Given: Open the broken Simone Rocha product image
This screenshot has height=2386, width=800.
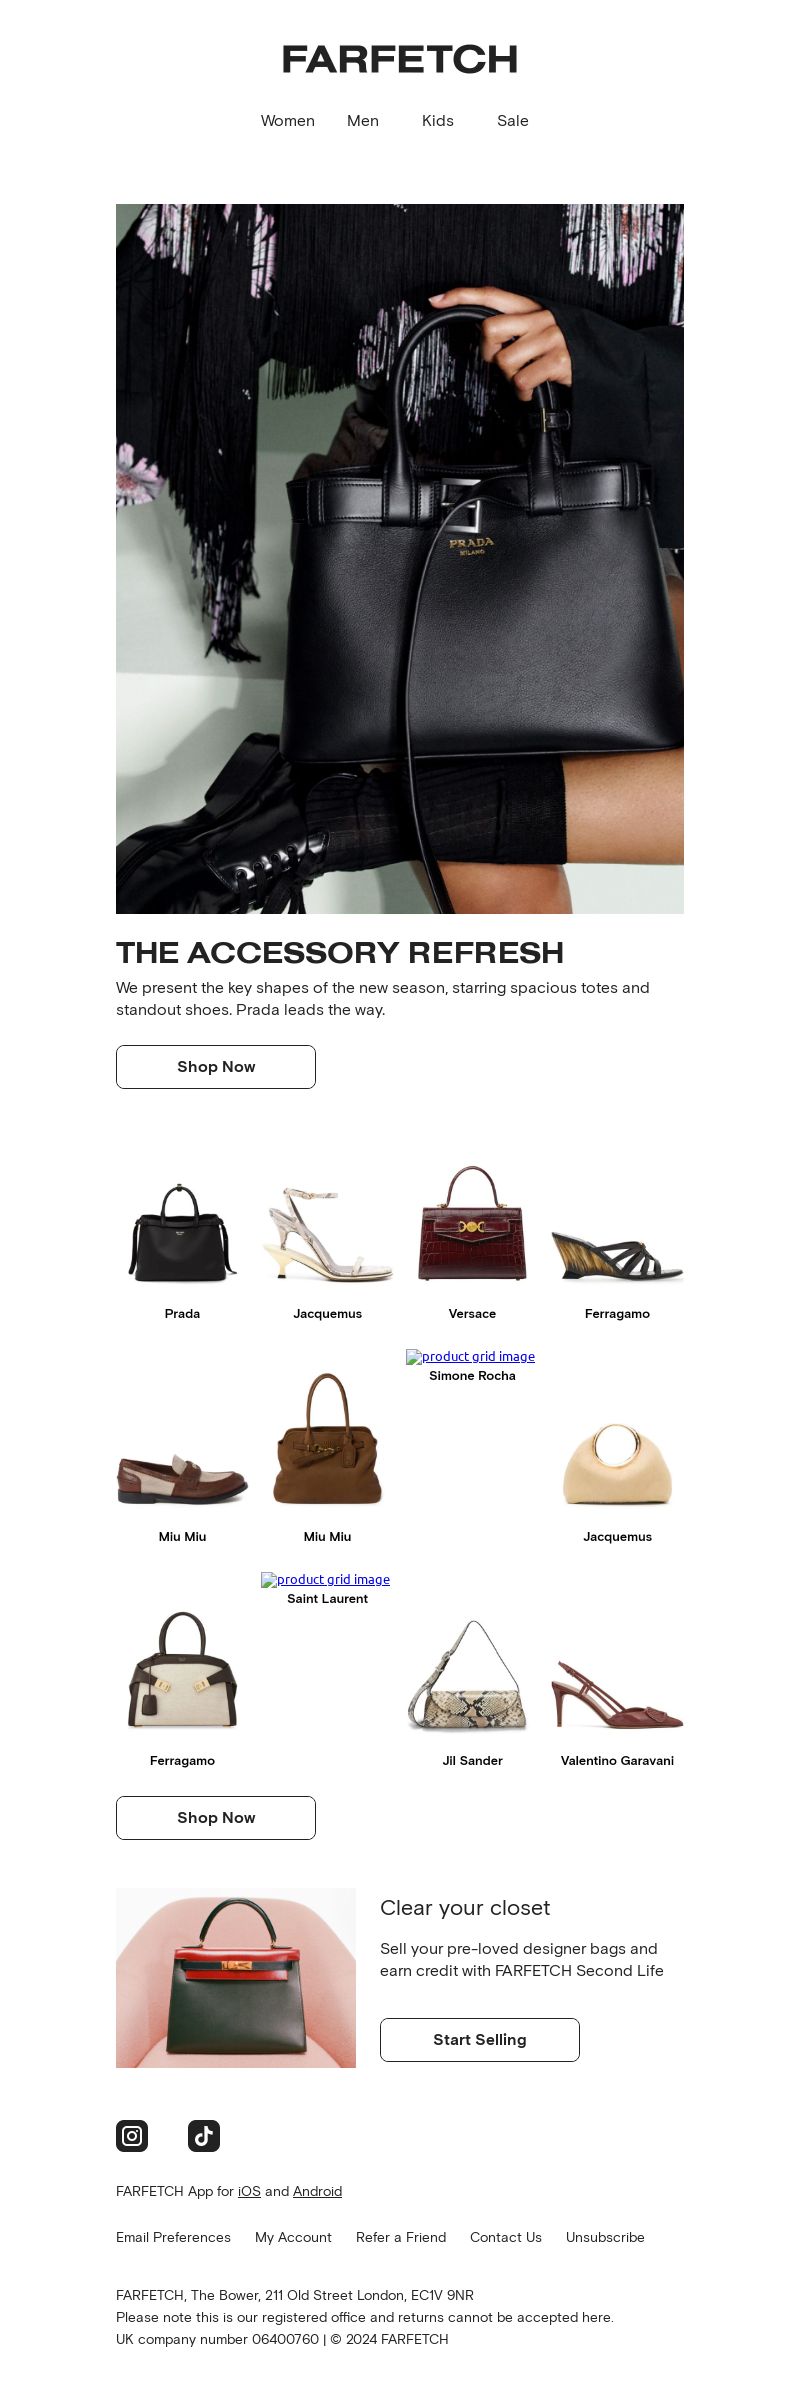Looking at the screenshot, I should (470, 1357).
